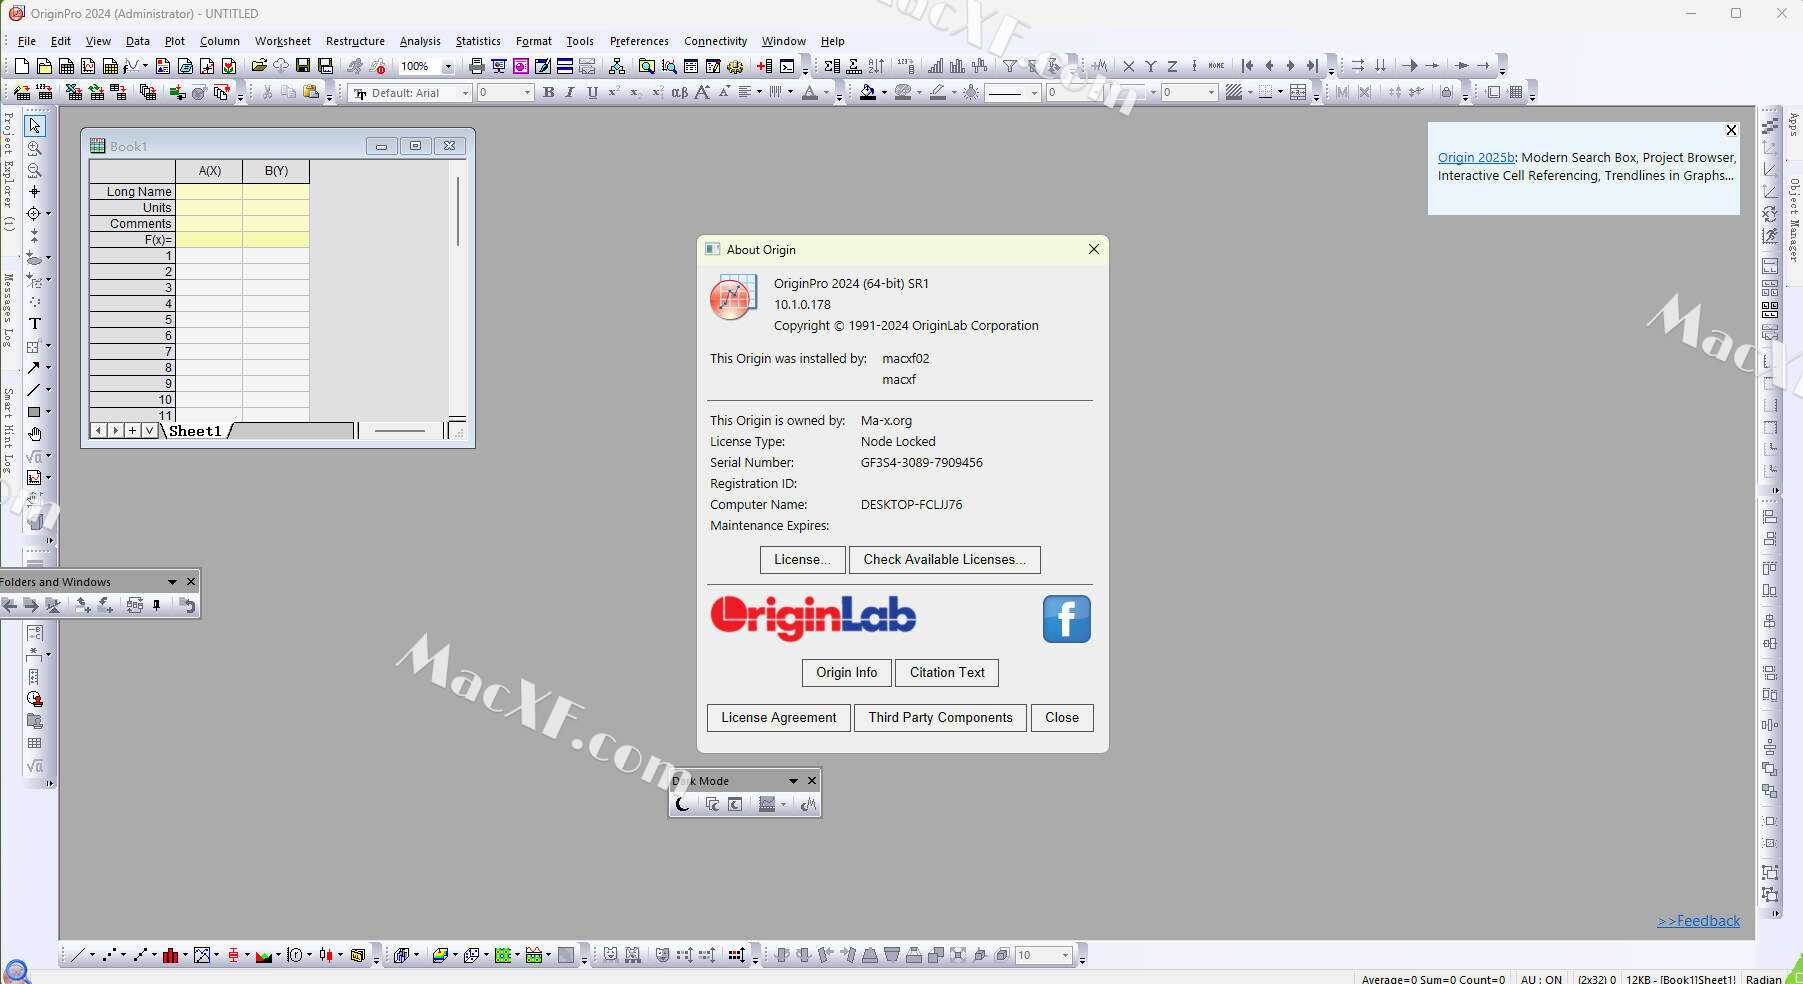
Task: Open the Worksheet menu
Action: [282, 41]
